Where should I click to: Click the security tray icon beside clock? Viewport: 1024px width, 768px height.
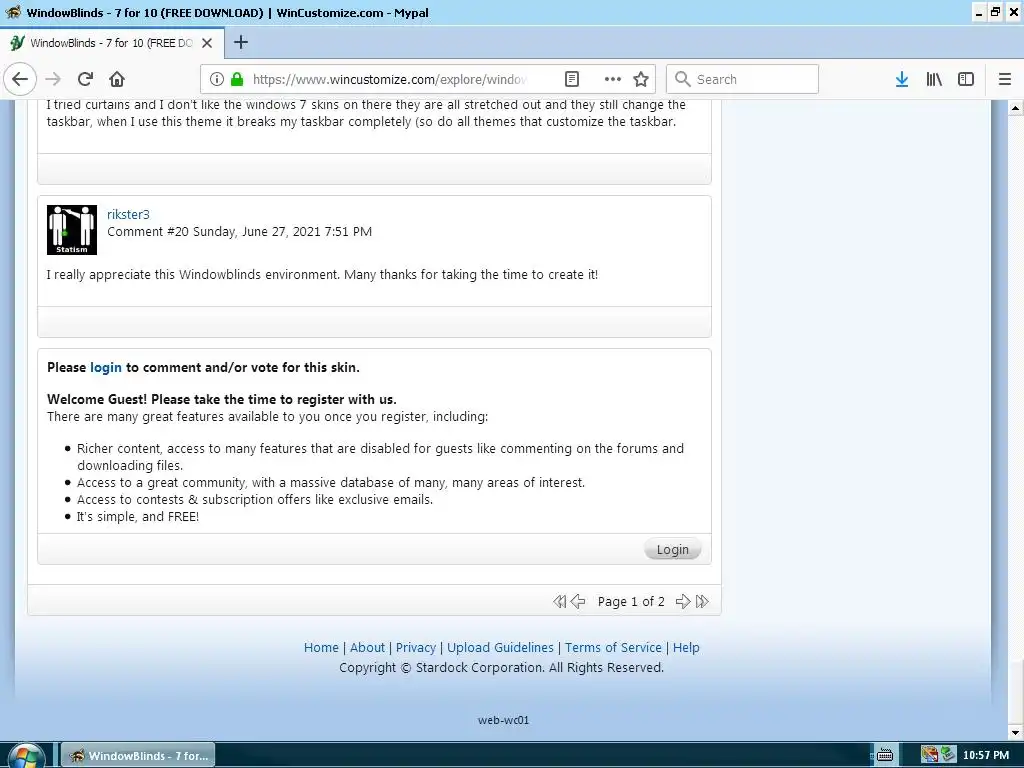click(948, 755)
